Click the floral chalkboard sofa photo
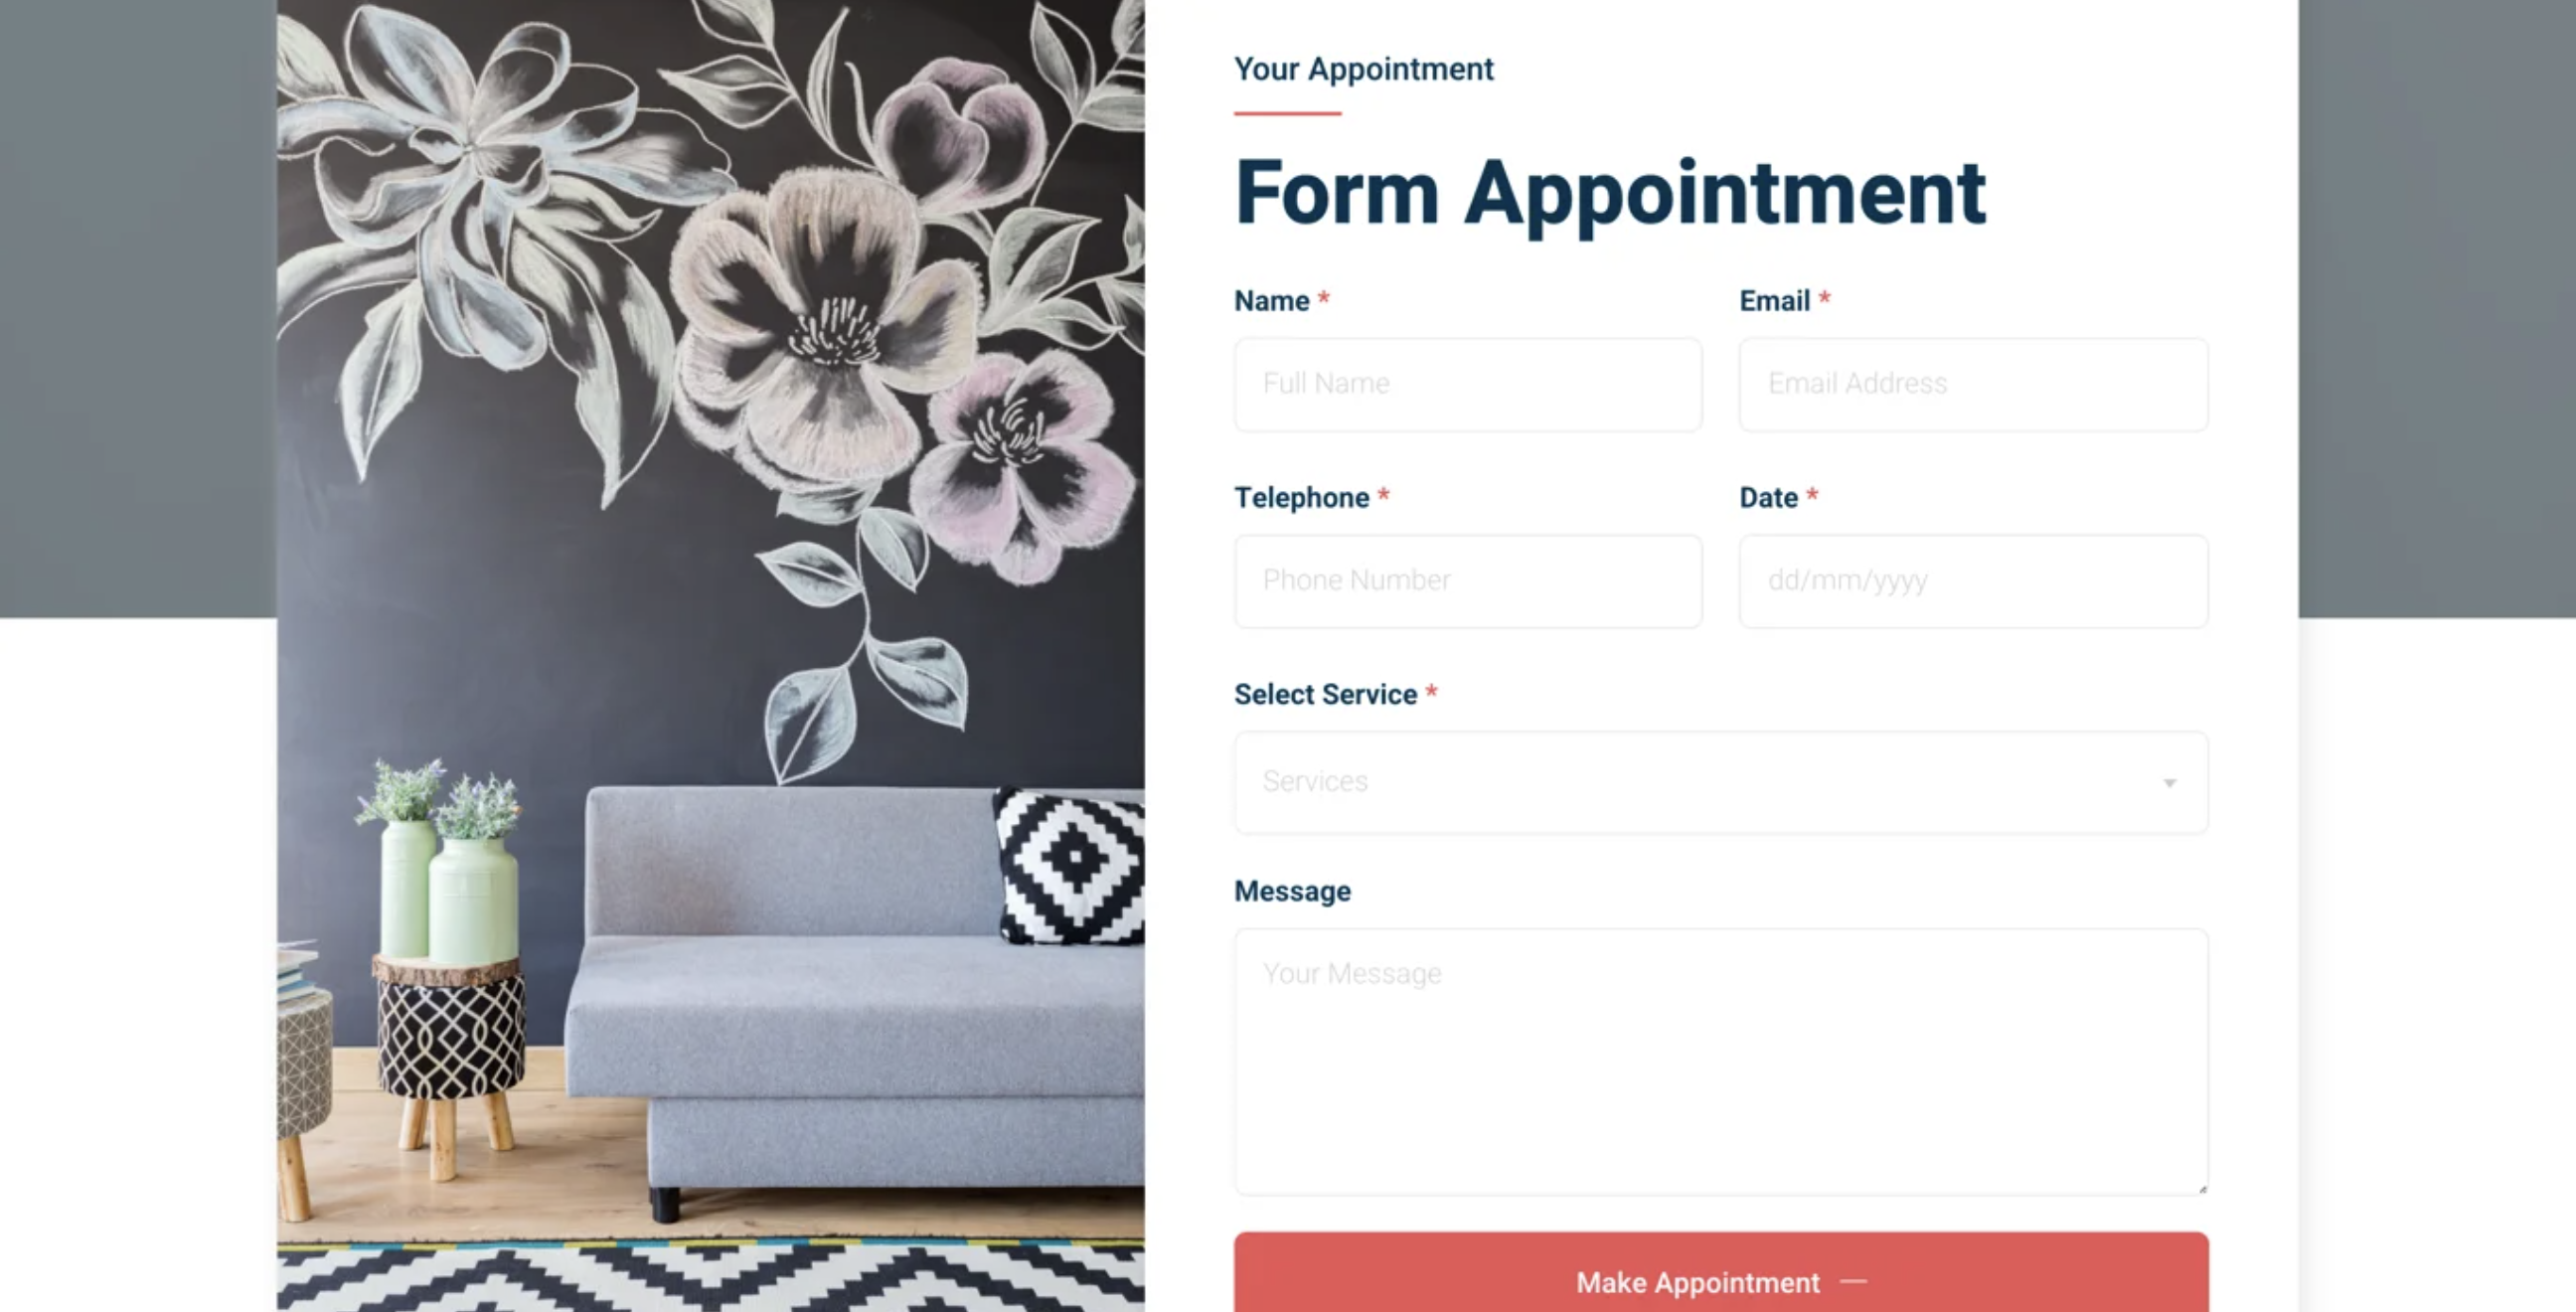This screenshot has height=1312, width=2576. pos(711,656)
